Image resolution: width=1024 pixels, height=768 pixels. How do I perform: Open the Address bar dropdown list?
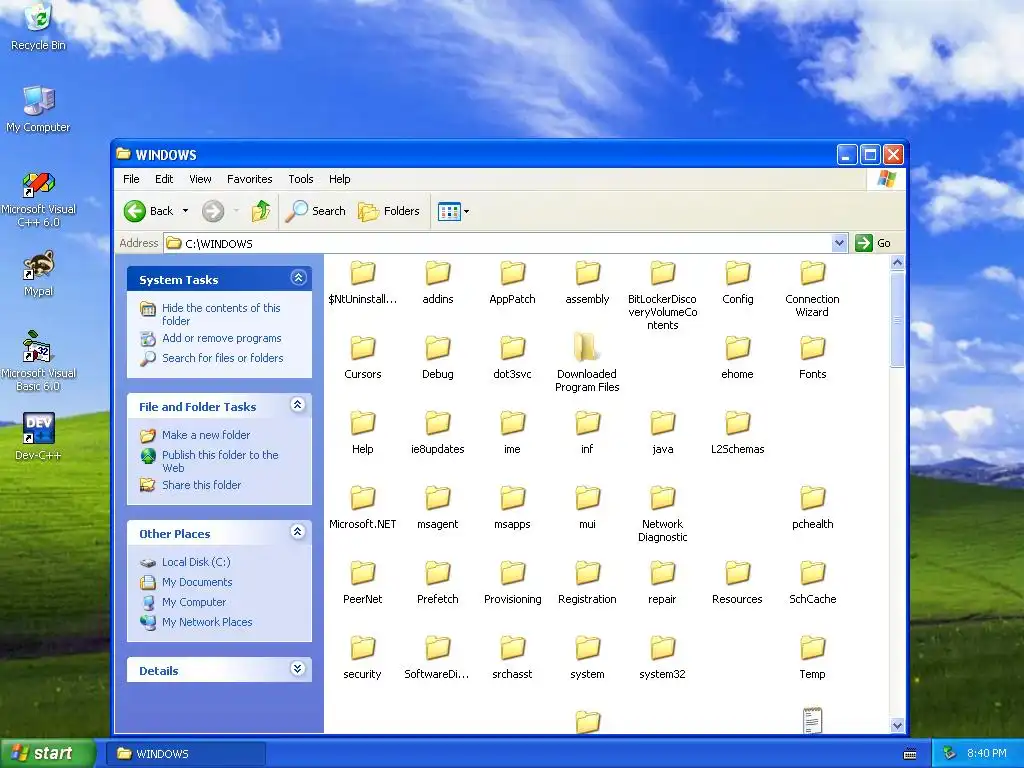840,244
